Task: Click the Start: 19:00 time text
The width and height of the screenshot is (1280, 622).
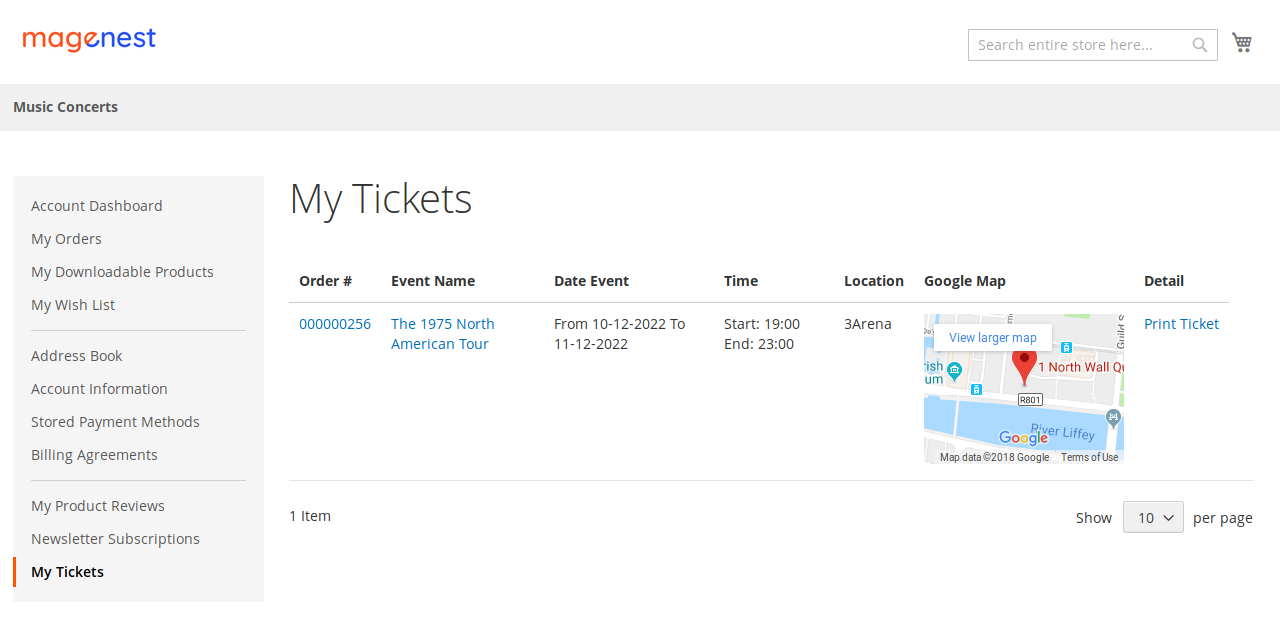Action: click(762, 324)
